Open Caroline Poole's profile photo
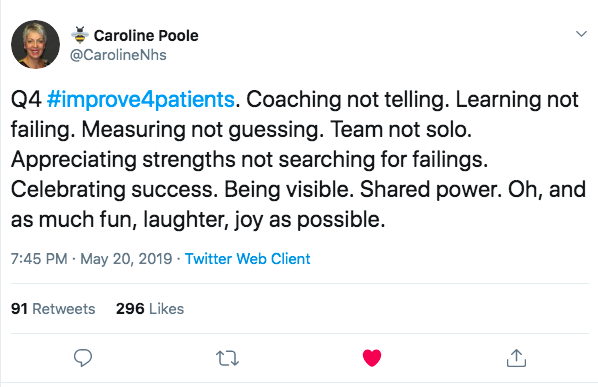This screenshot has height=387, width=598. click(35, 44)
